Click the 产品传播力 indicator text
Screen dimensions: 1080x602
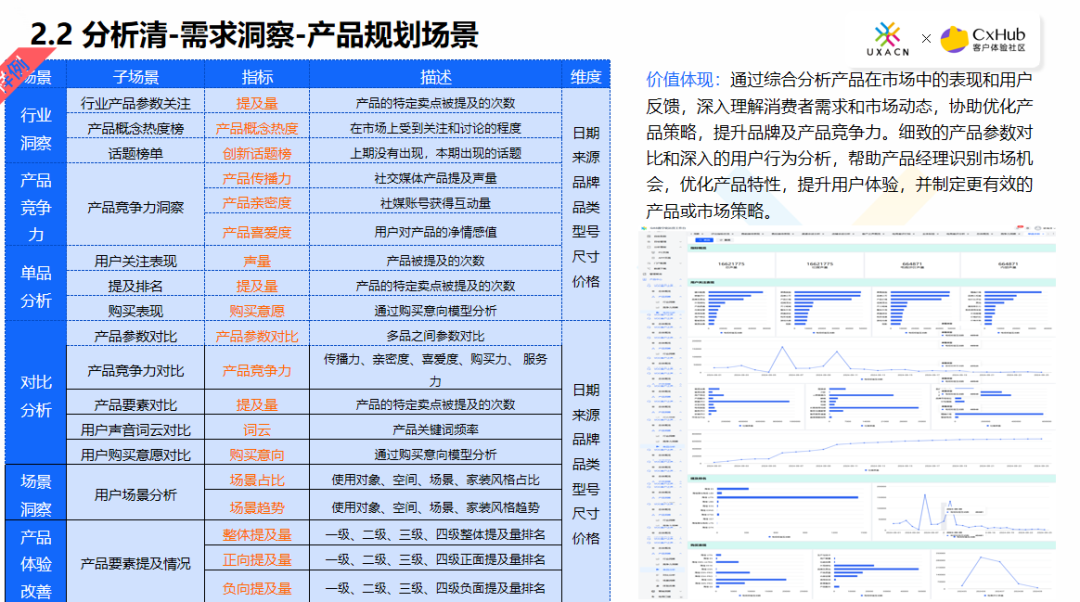(x=257, y=178)
